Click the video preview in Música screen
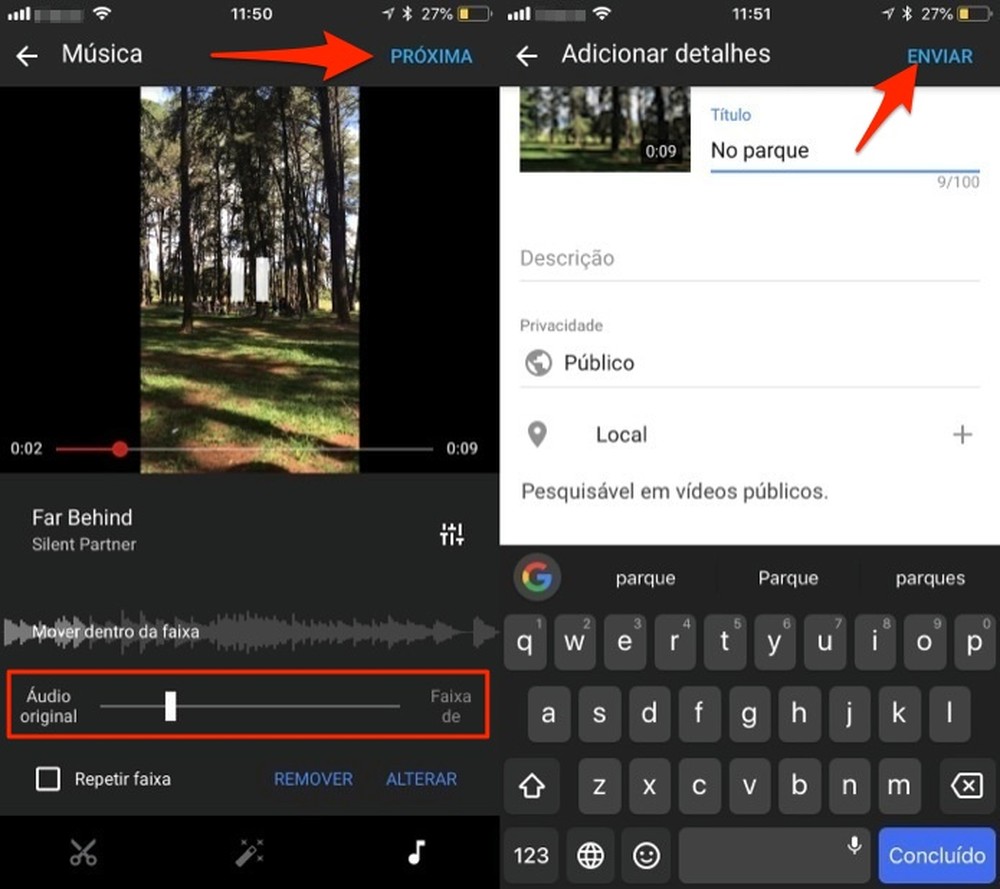Screen dimensions: 1000x889 click(x=249, y=279)
